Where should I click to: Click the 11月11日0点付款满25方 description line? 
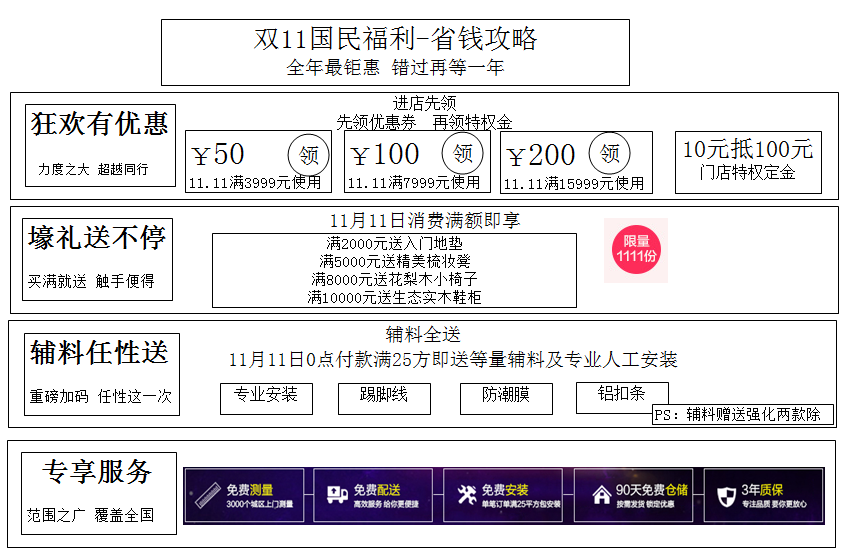[453, 360]
